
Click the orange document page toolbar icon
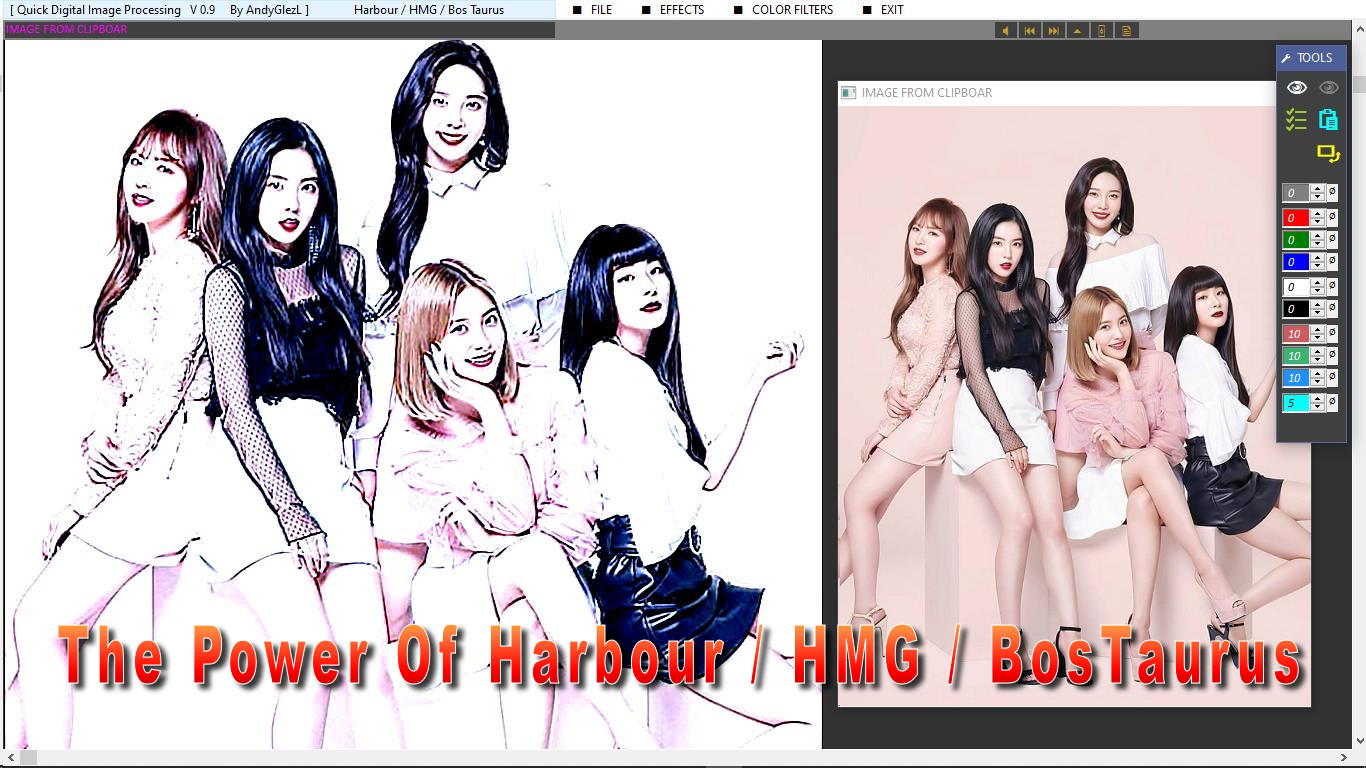(1126, 31)
